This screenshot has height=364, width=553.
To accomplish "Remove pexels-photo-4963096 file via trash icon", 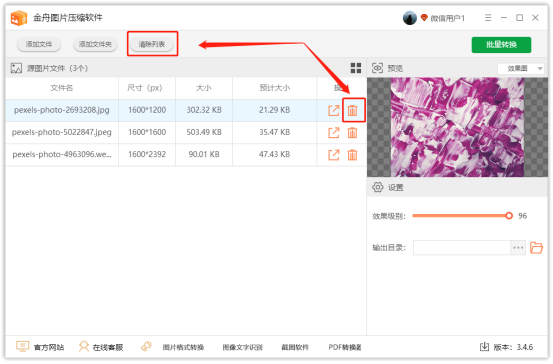I will pyautogui.click(x=352, y=155).
